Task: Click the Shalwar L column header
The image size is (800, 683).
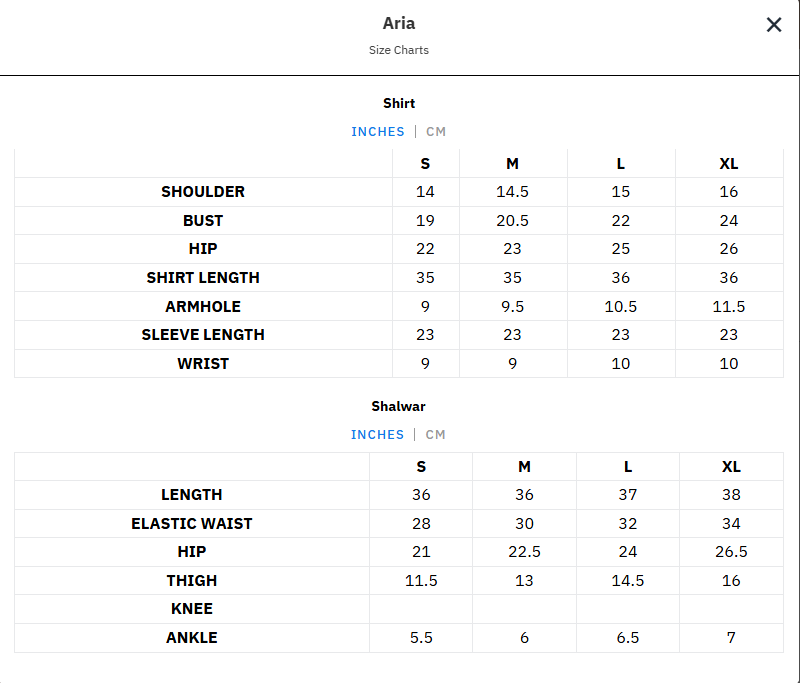Action: click(628, 467)
